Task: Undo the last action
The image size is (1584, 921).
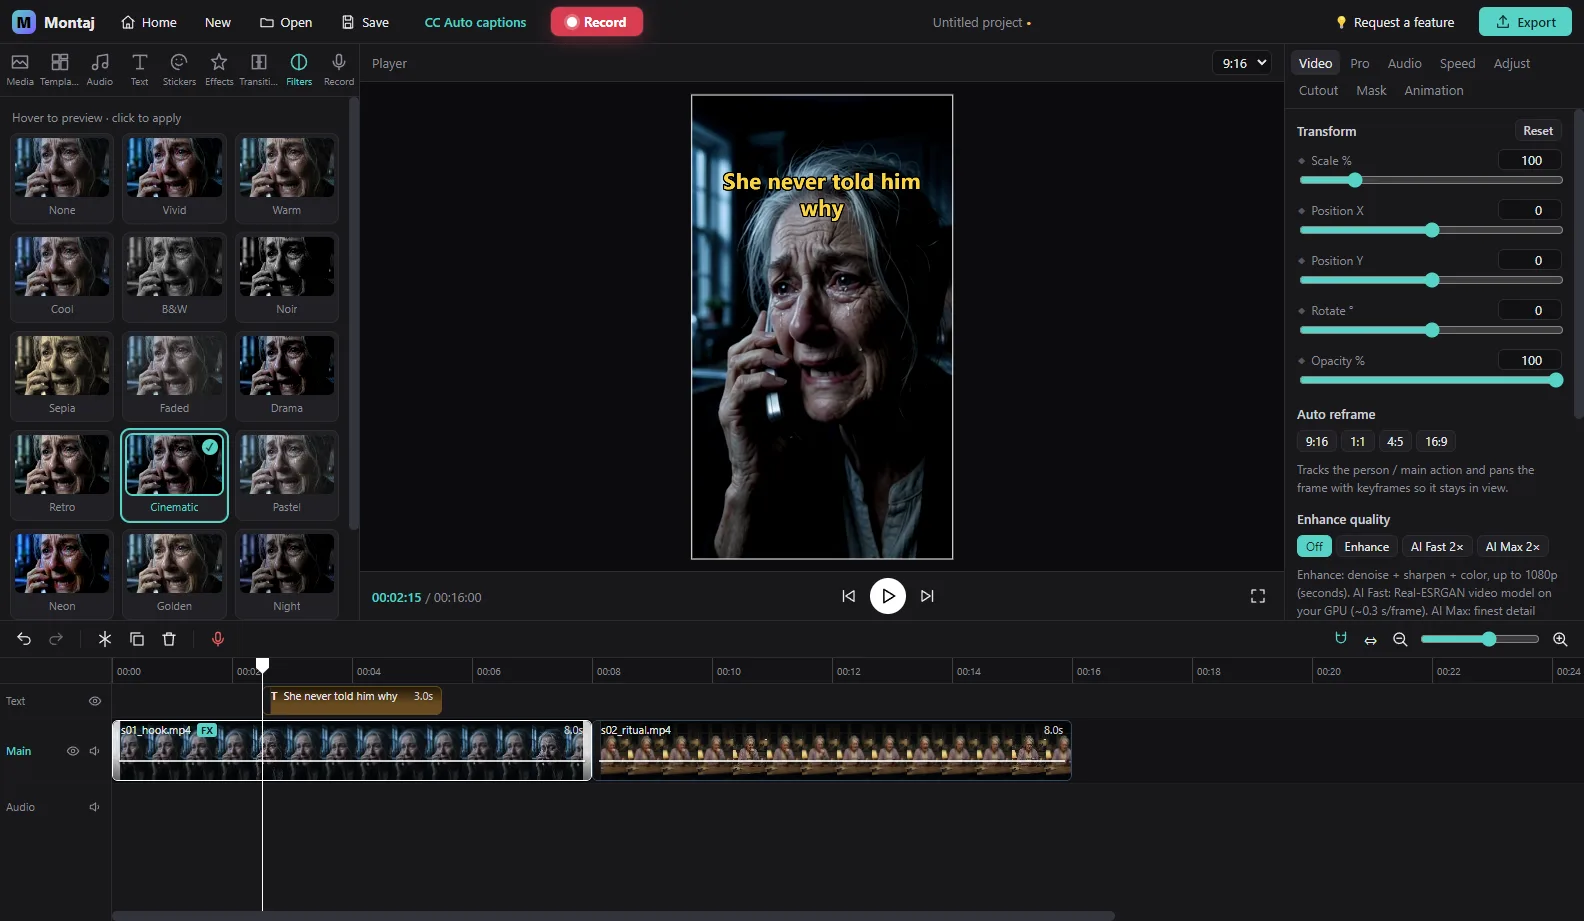Action: (24, 639)
